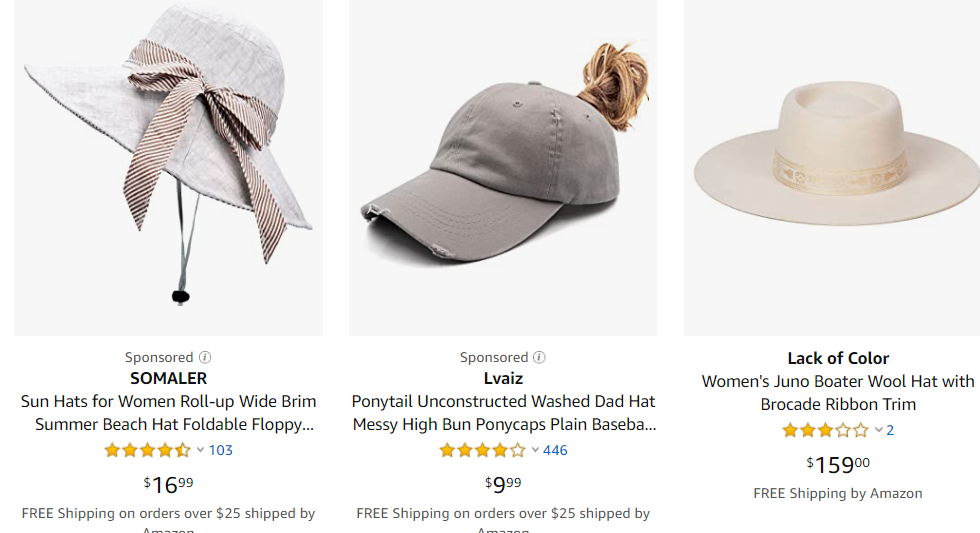Click the $16.99 price of SOMALER hat
This screenshot has width=980, height=533.
pyautogui.click(x=168, y=484)
